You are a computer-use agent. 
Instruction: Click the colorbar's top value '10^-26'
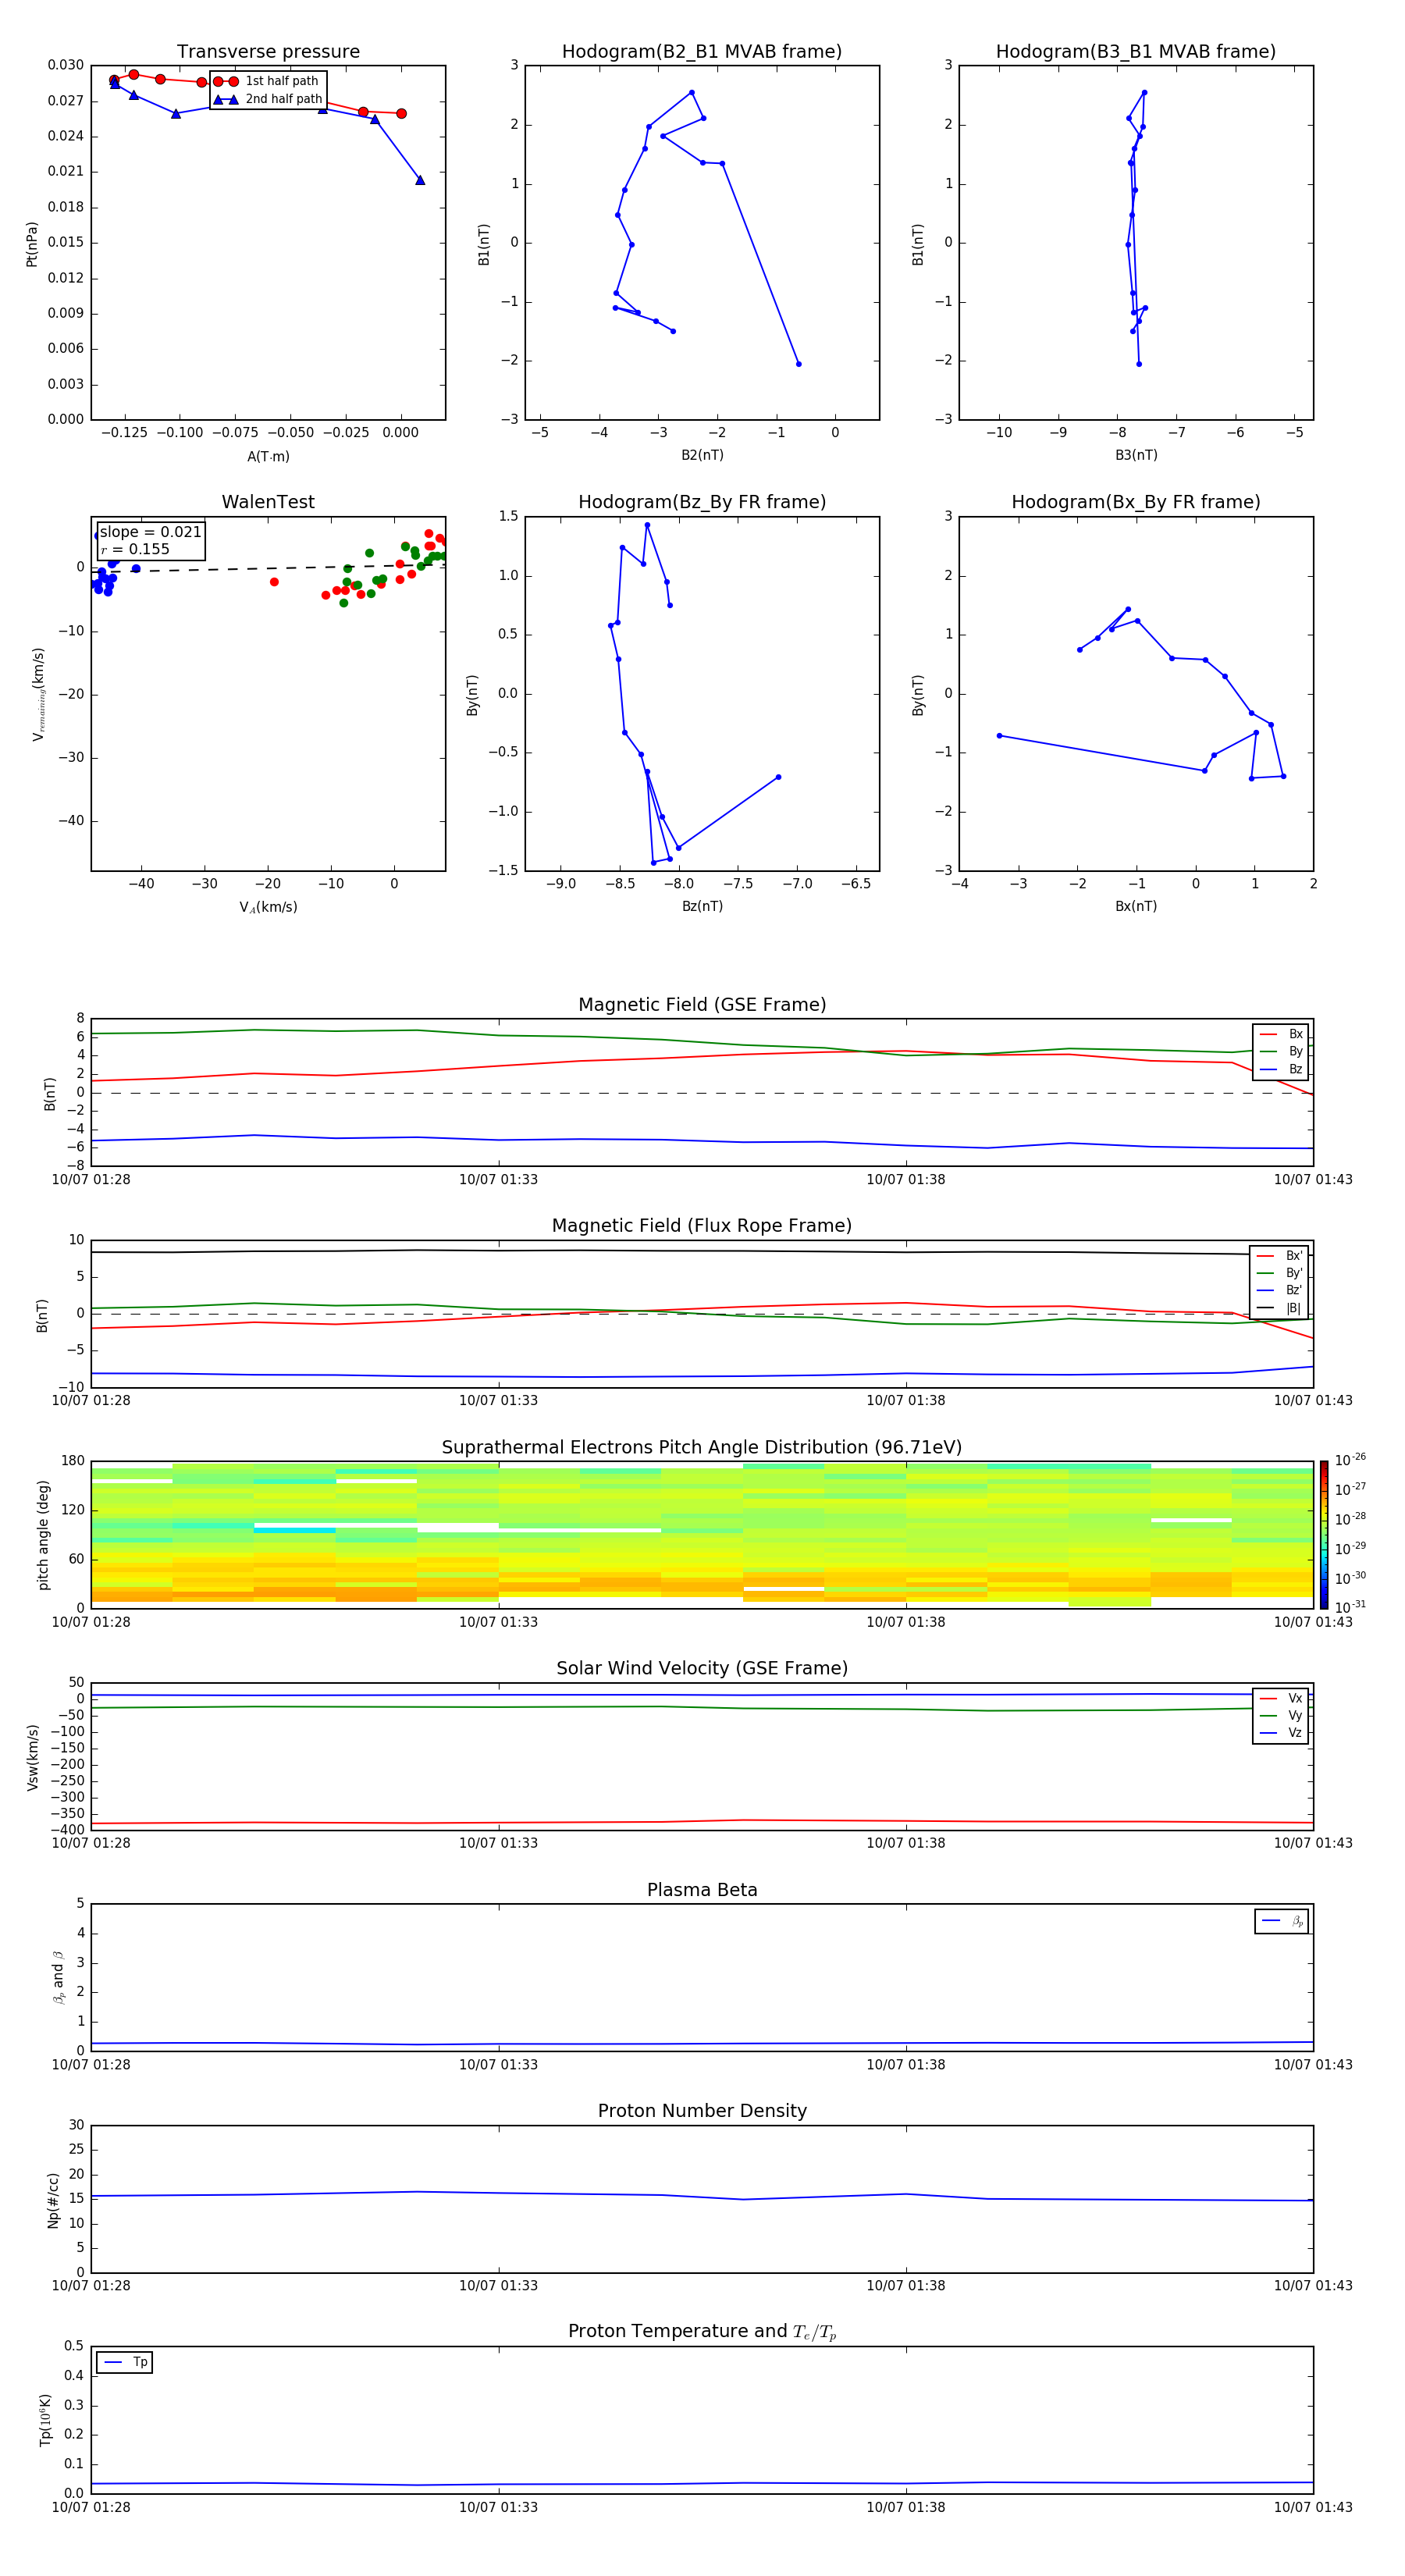tap(1350, 1460)
